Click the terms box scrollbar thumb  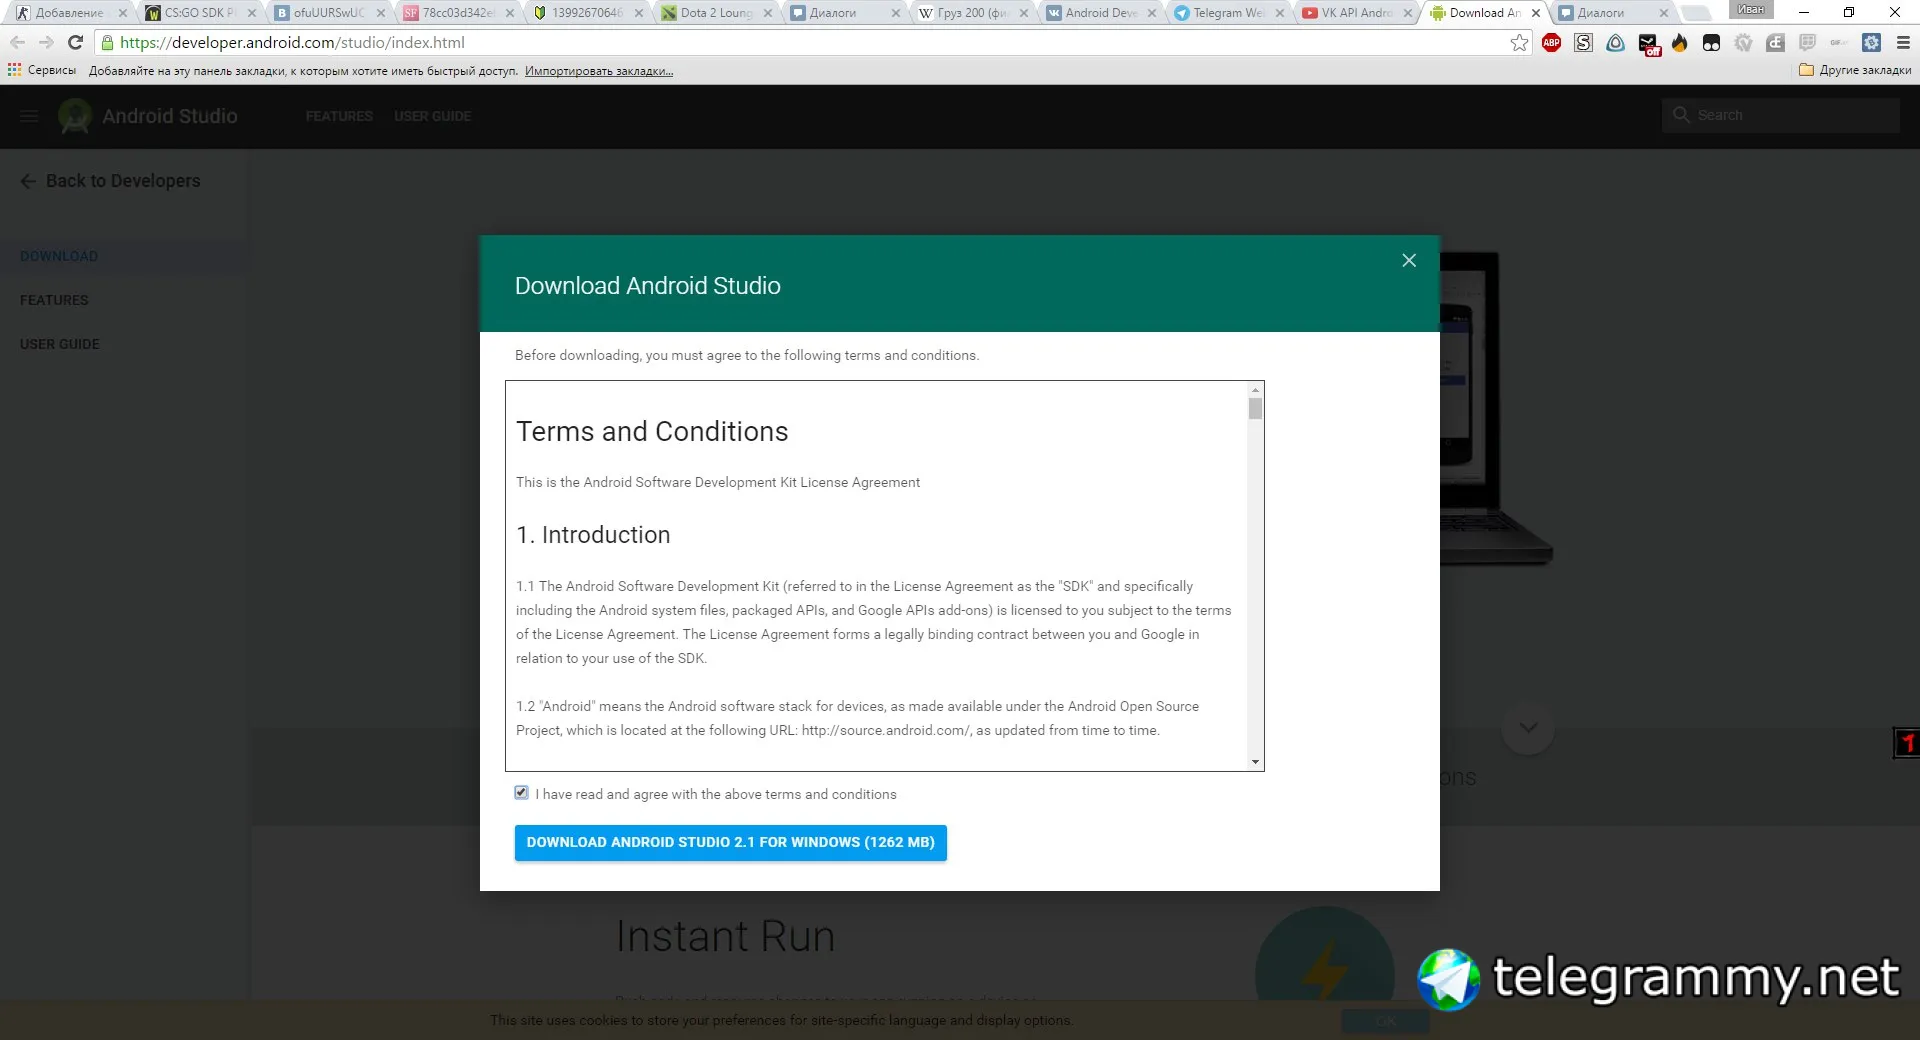[x=1255, y=409]
